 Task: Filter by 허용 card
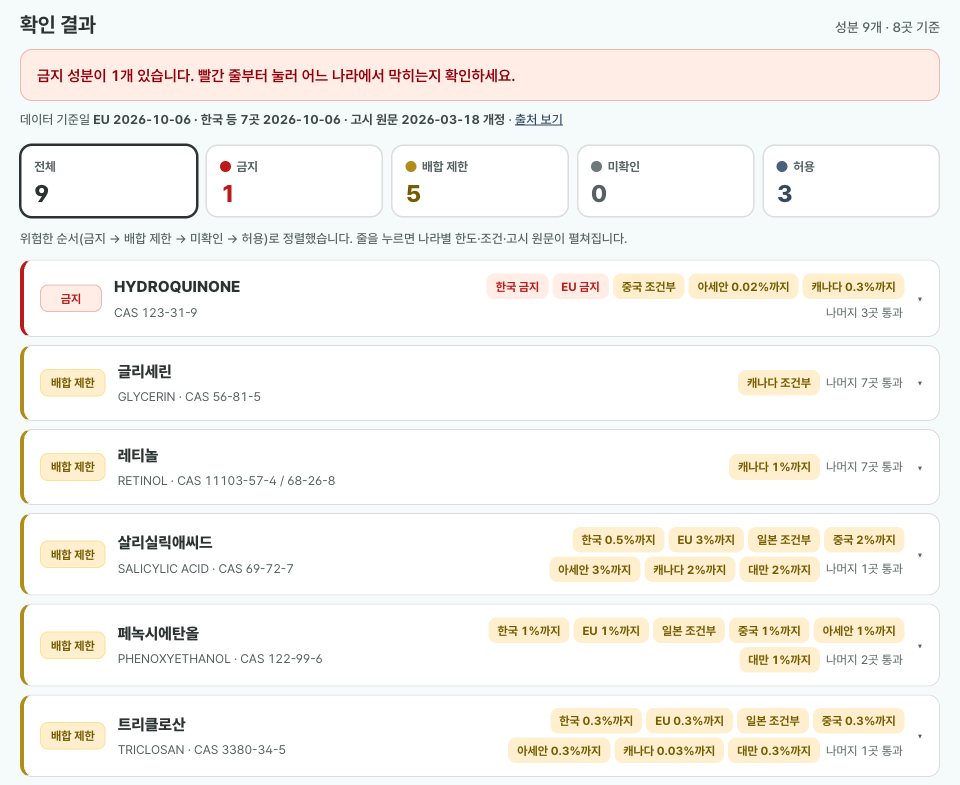pos(851,181)
